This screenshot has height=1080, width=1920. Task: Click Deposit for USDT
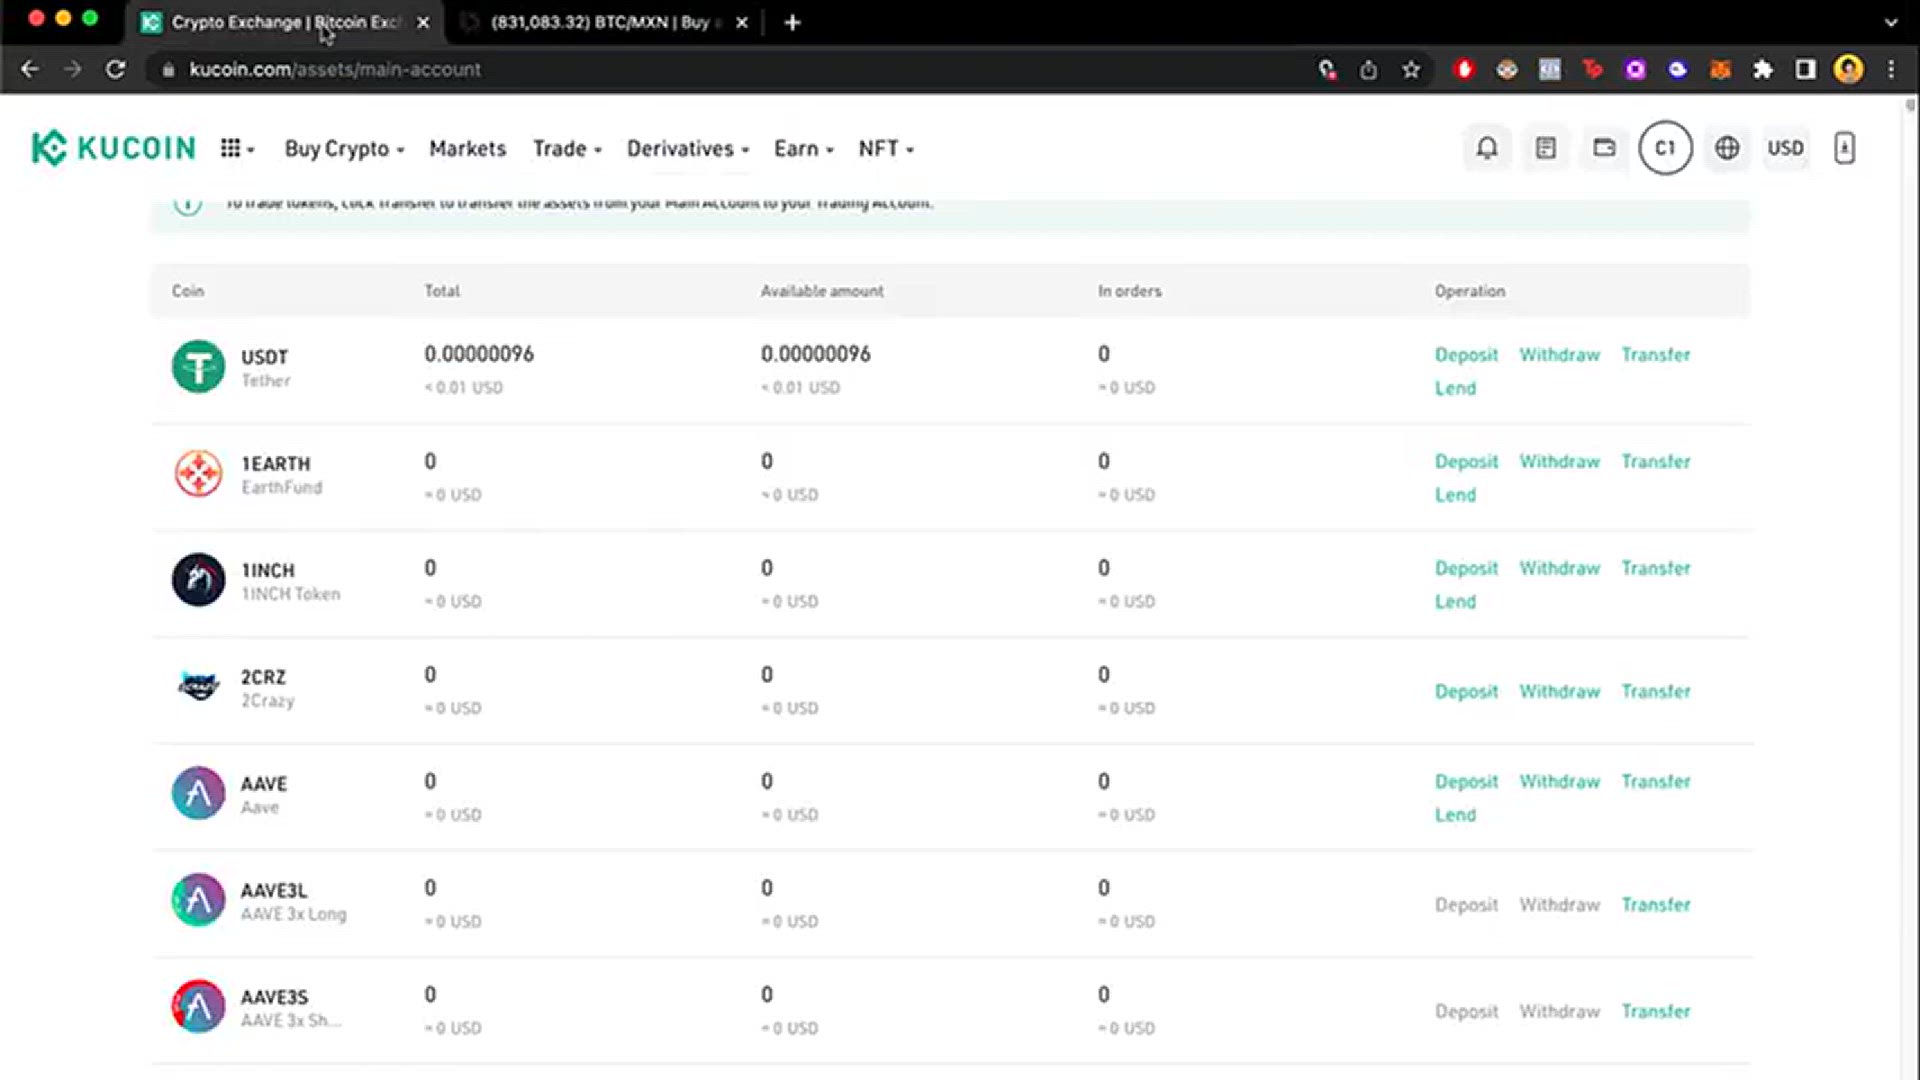coord(1466,355)
